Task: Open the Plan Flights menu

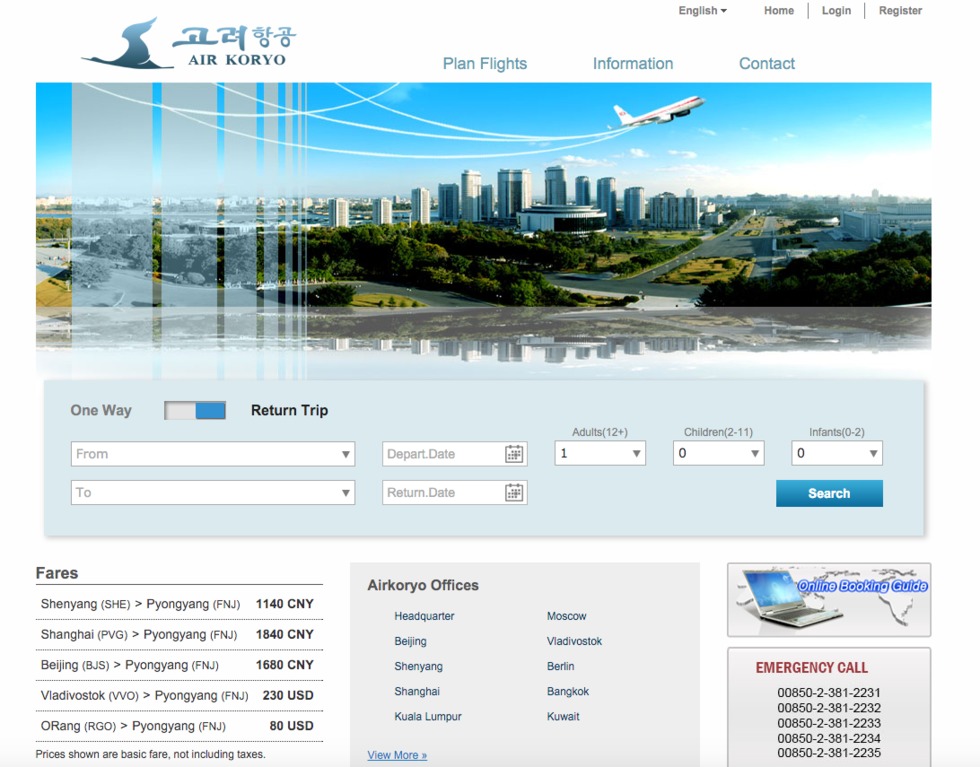Action: click(485, 64)
